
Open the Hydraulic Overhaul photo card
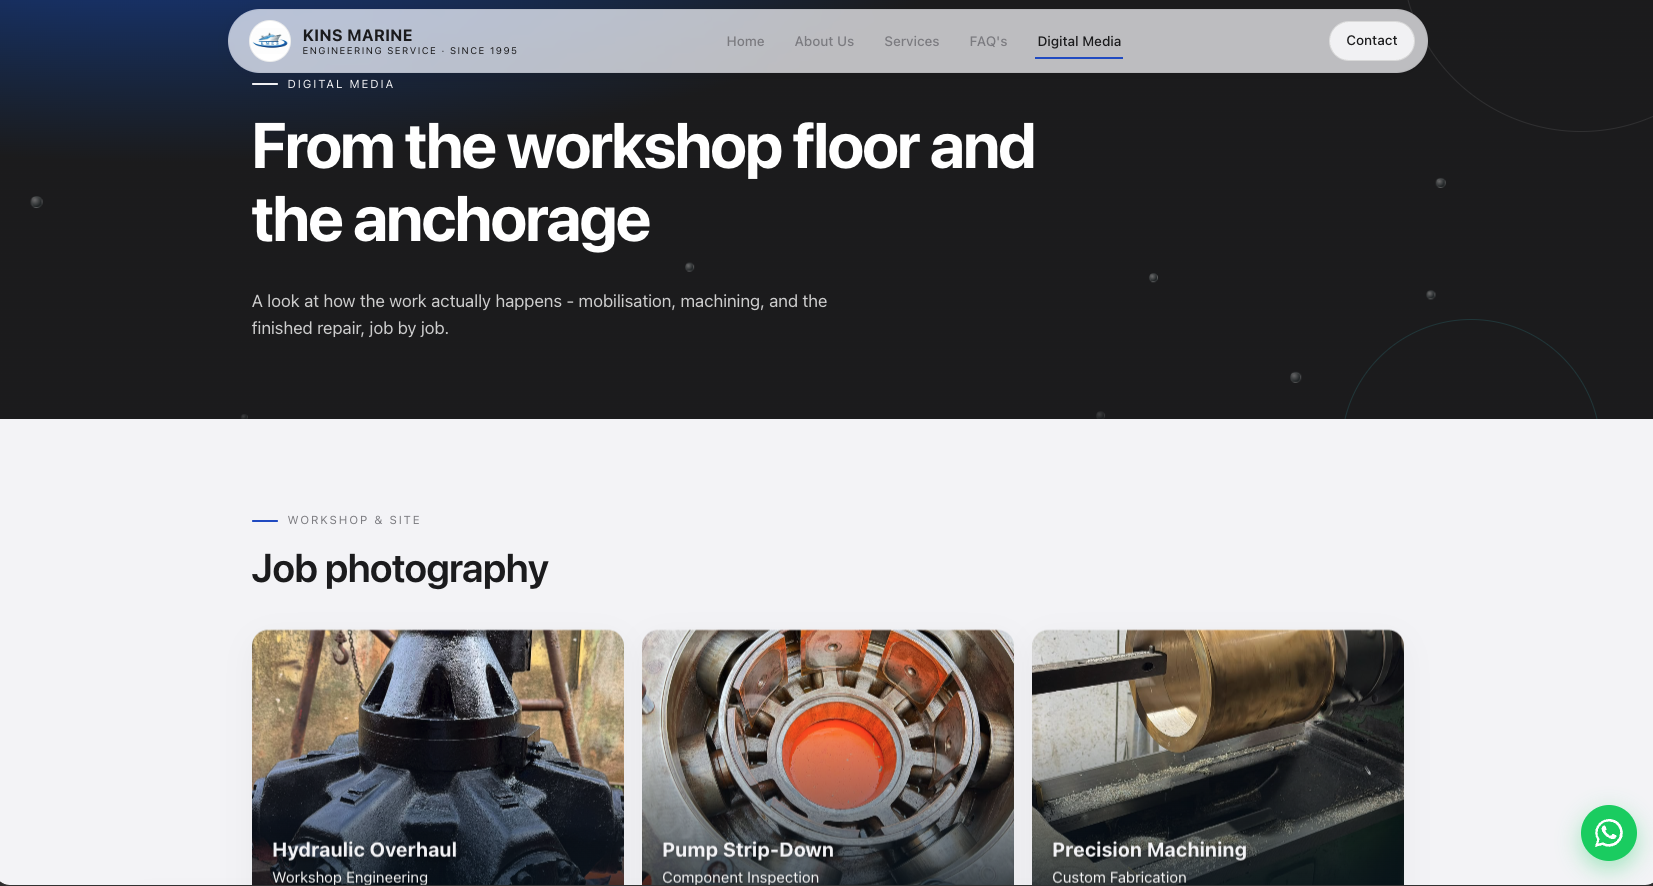438,757
